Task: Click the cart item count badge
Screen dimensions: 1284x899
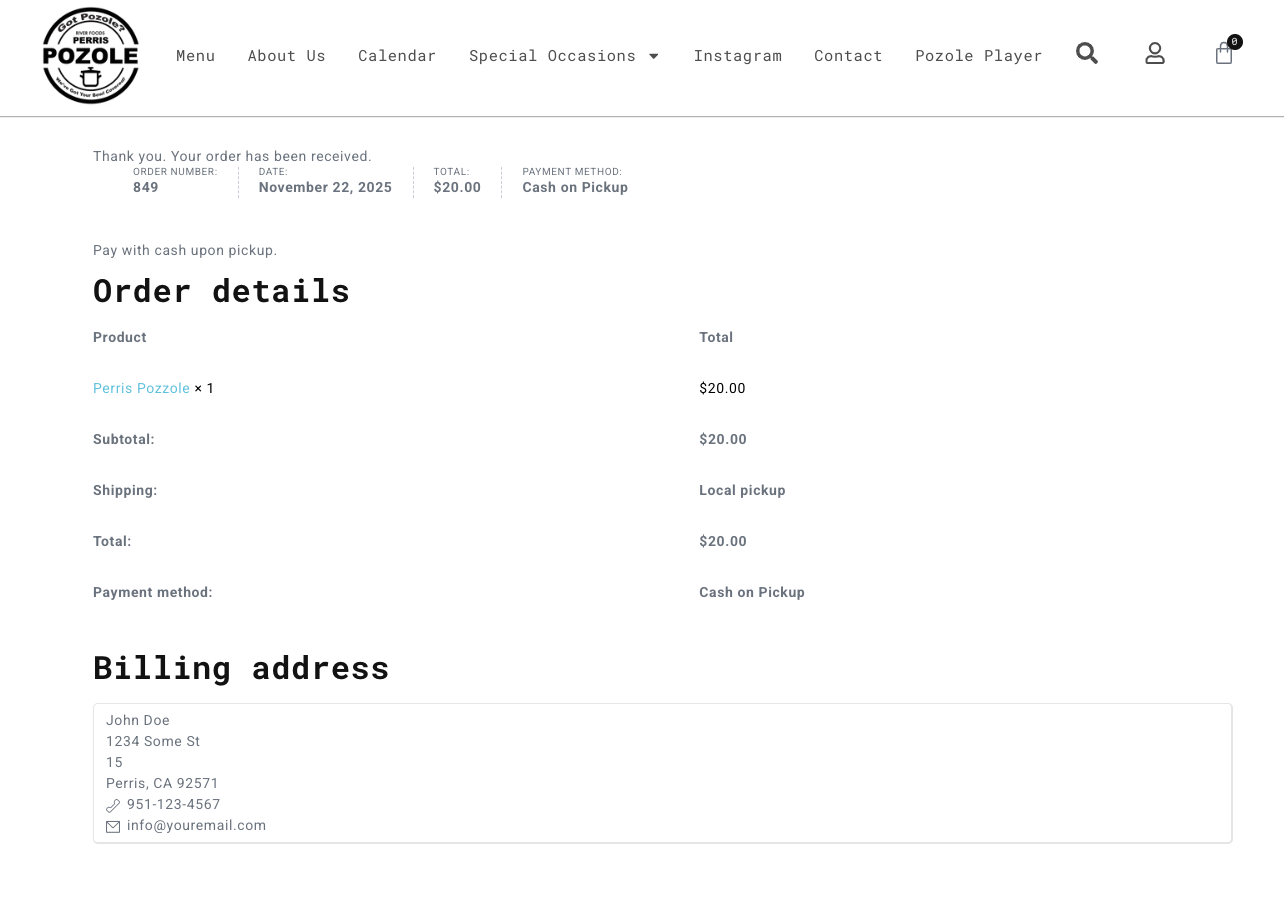Action: click(x=1235, y=42)
